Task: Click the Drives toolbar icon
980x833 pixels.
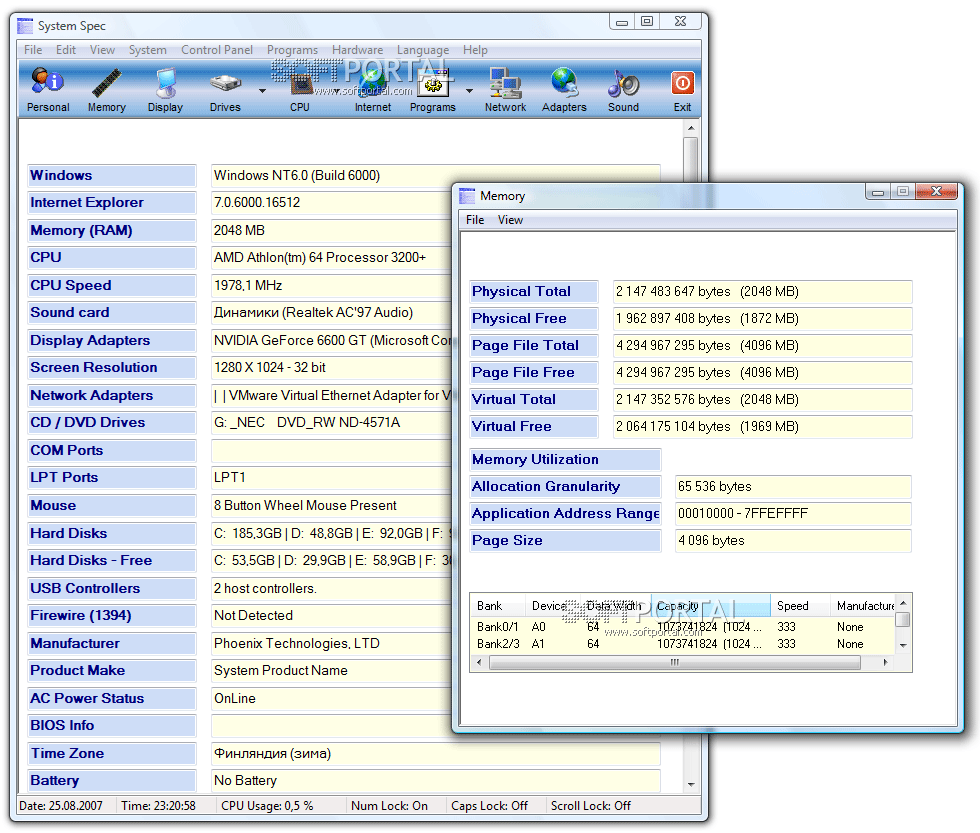Action: point(225,90)
